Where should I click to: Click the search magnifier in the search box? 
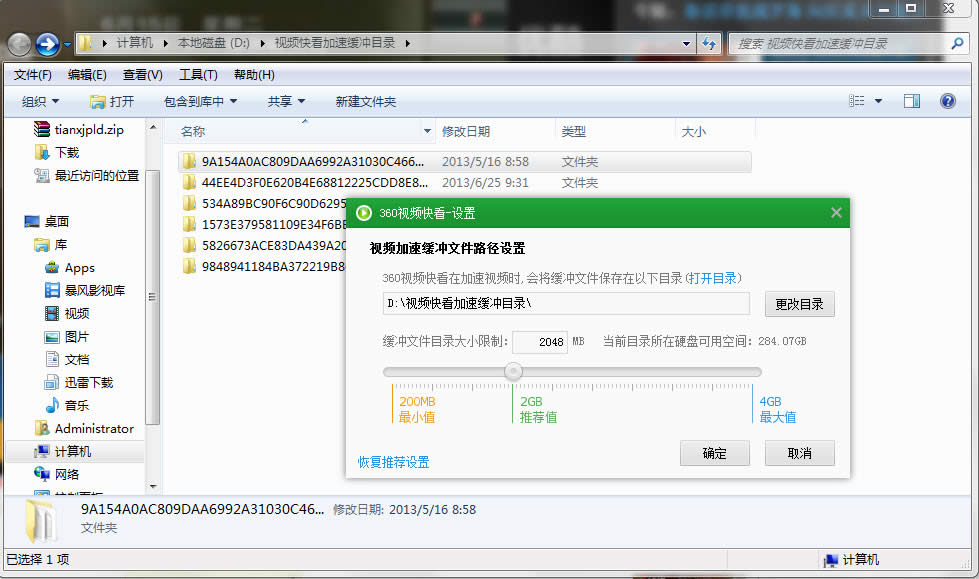[958, 43]
